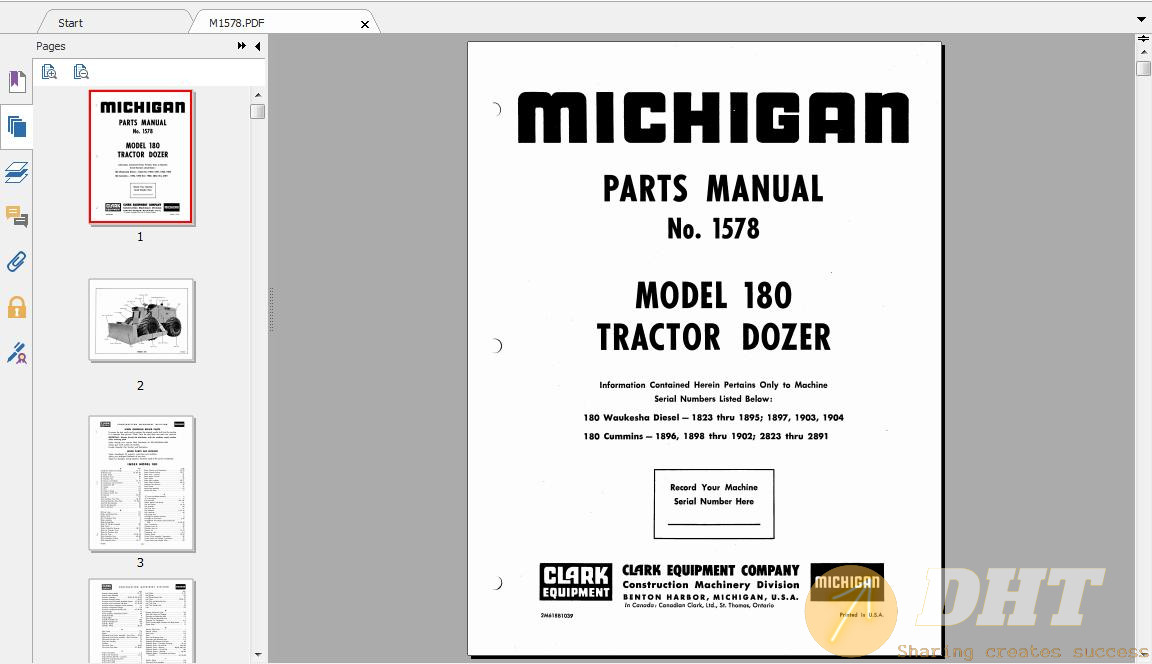
Task: Click the "MODEL 180" heading on the page
Action: [713, 296]
